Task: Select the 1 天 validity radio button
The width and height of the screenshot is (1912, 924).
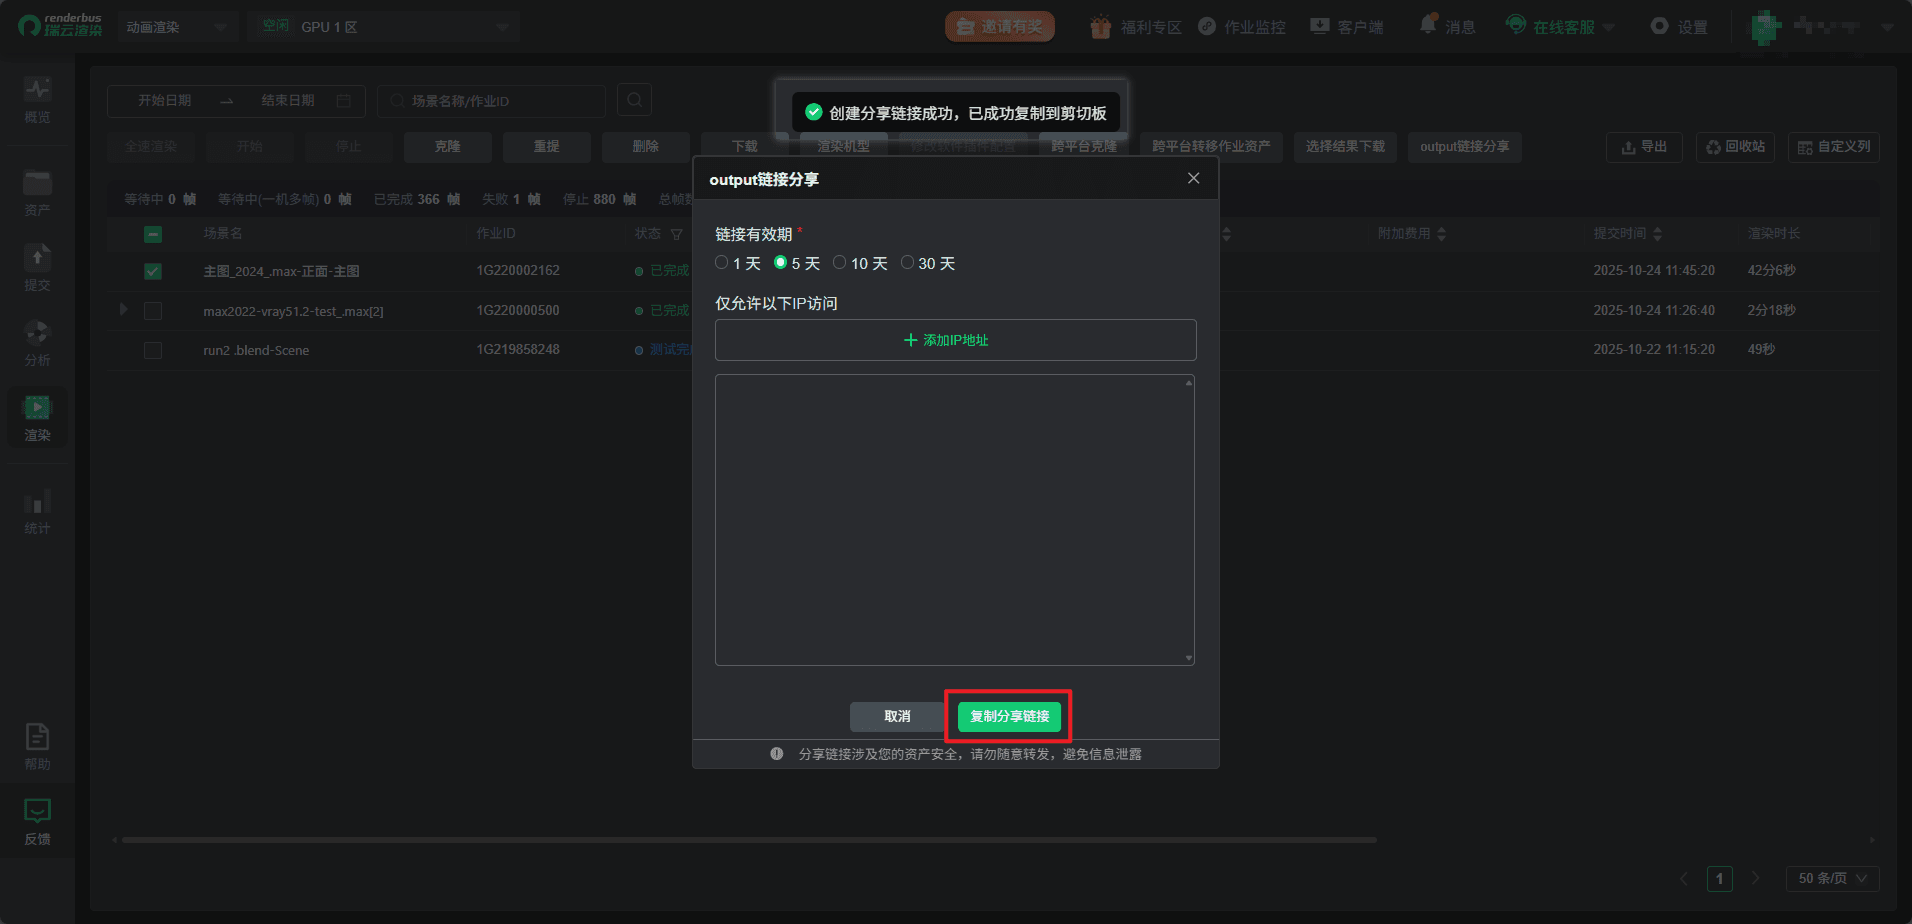Action: click(722, 263)
